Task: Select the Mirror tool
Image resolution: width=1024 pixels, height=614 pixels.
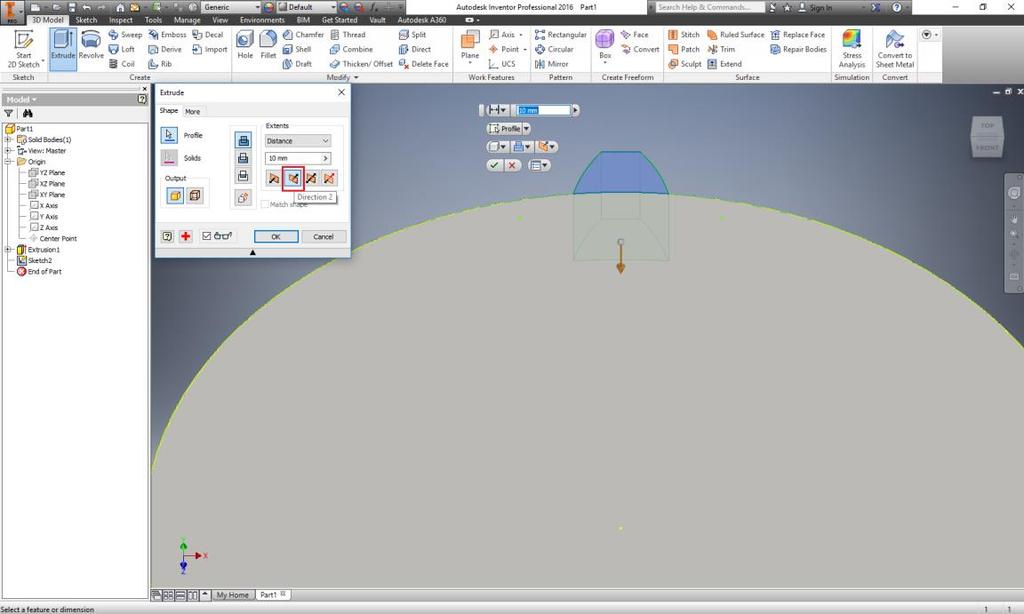Action: [551, 64]
